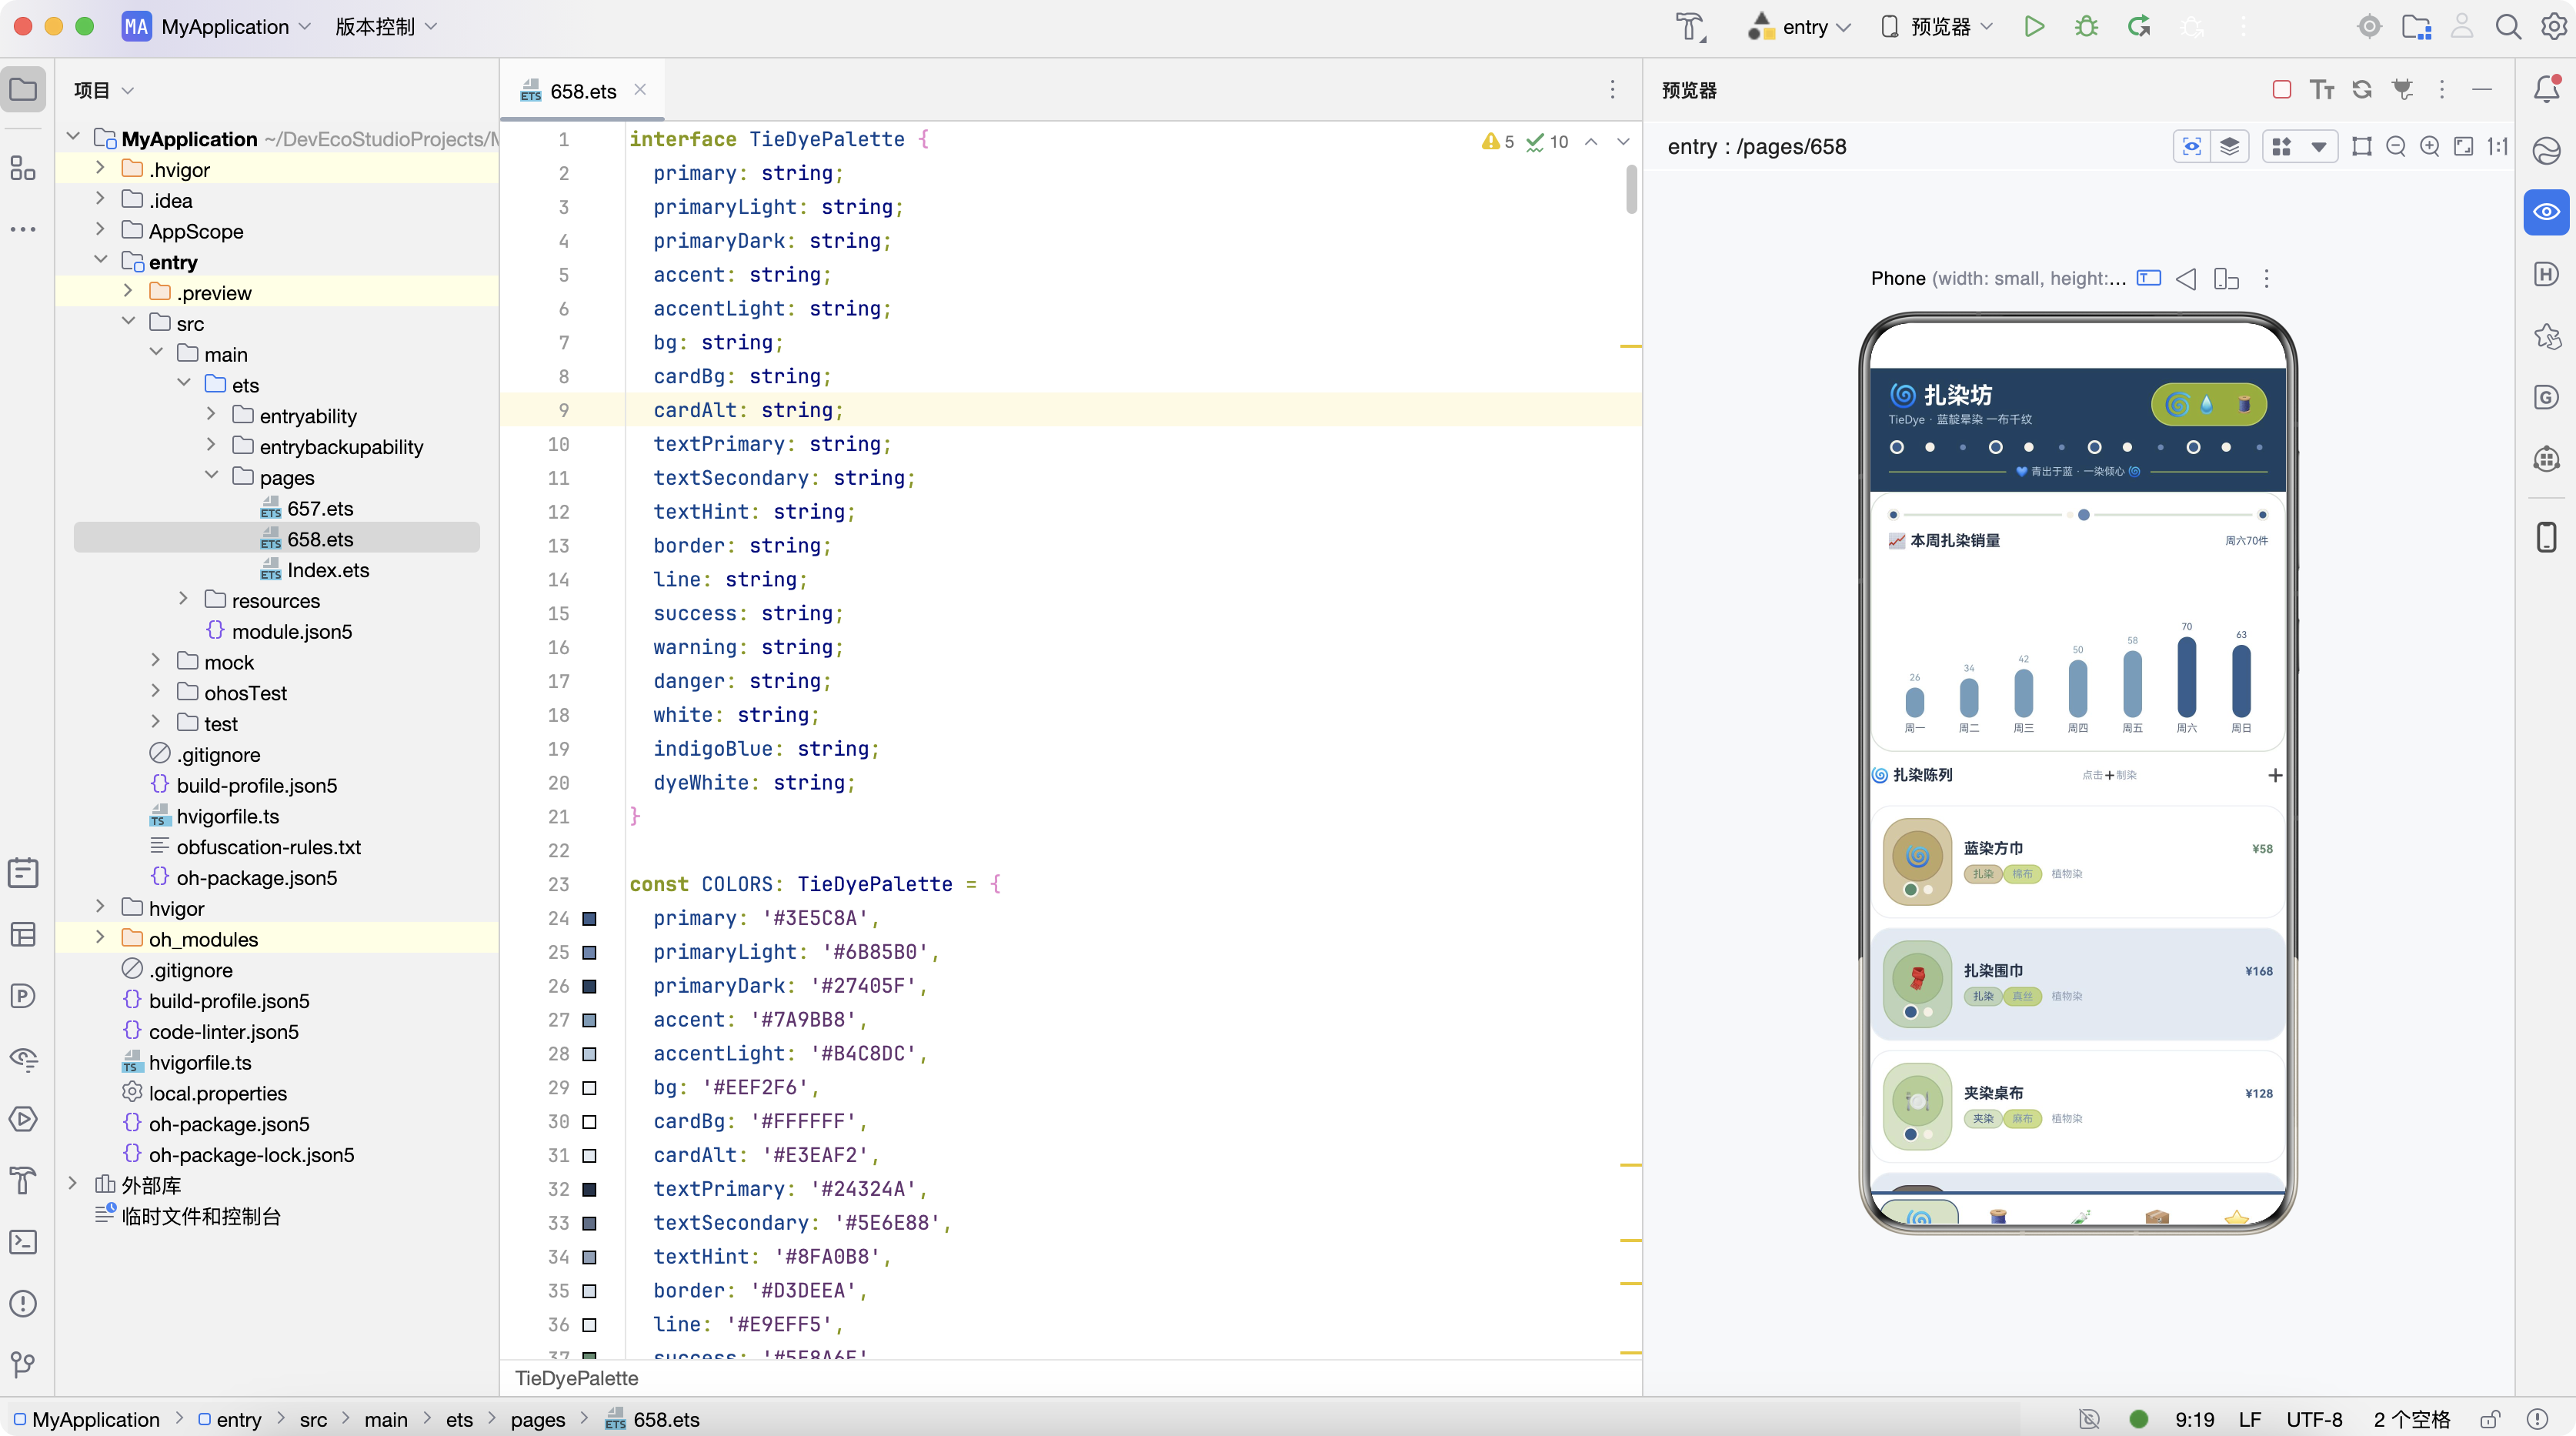Click LF line separator in status bar
Viewport: 2576px width, 1436px height.
pos(2250,1419)
